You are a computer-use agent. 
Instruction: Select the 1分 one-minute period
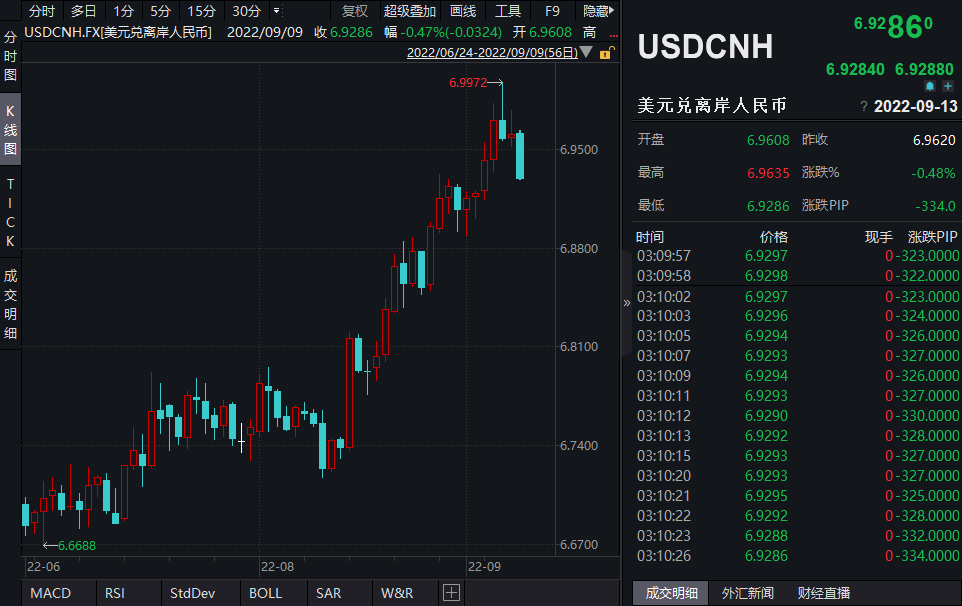(123, 10)
